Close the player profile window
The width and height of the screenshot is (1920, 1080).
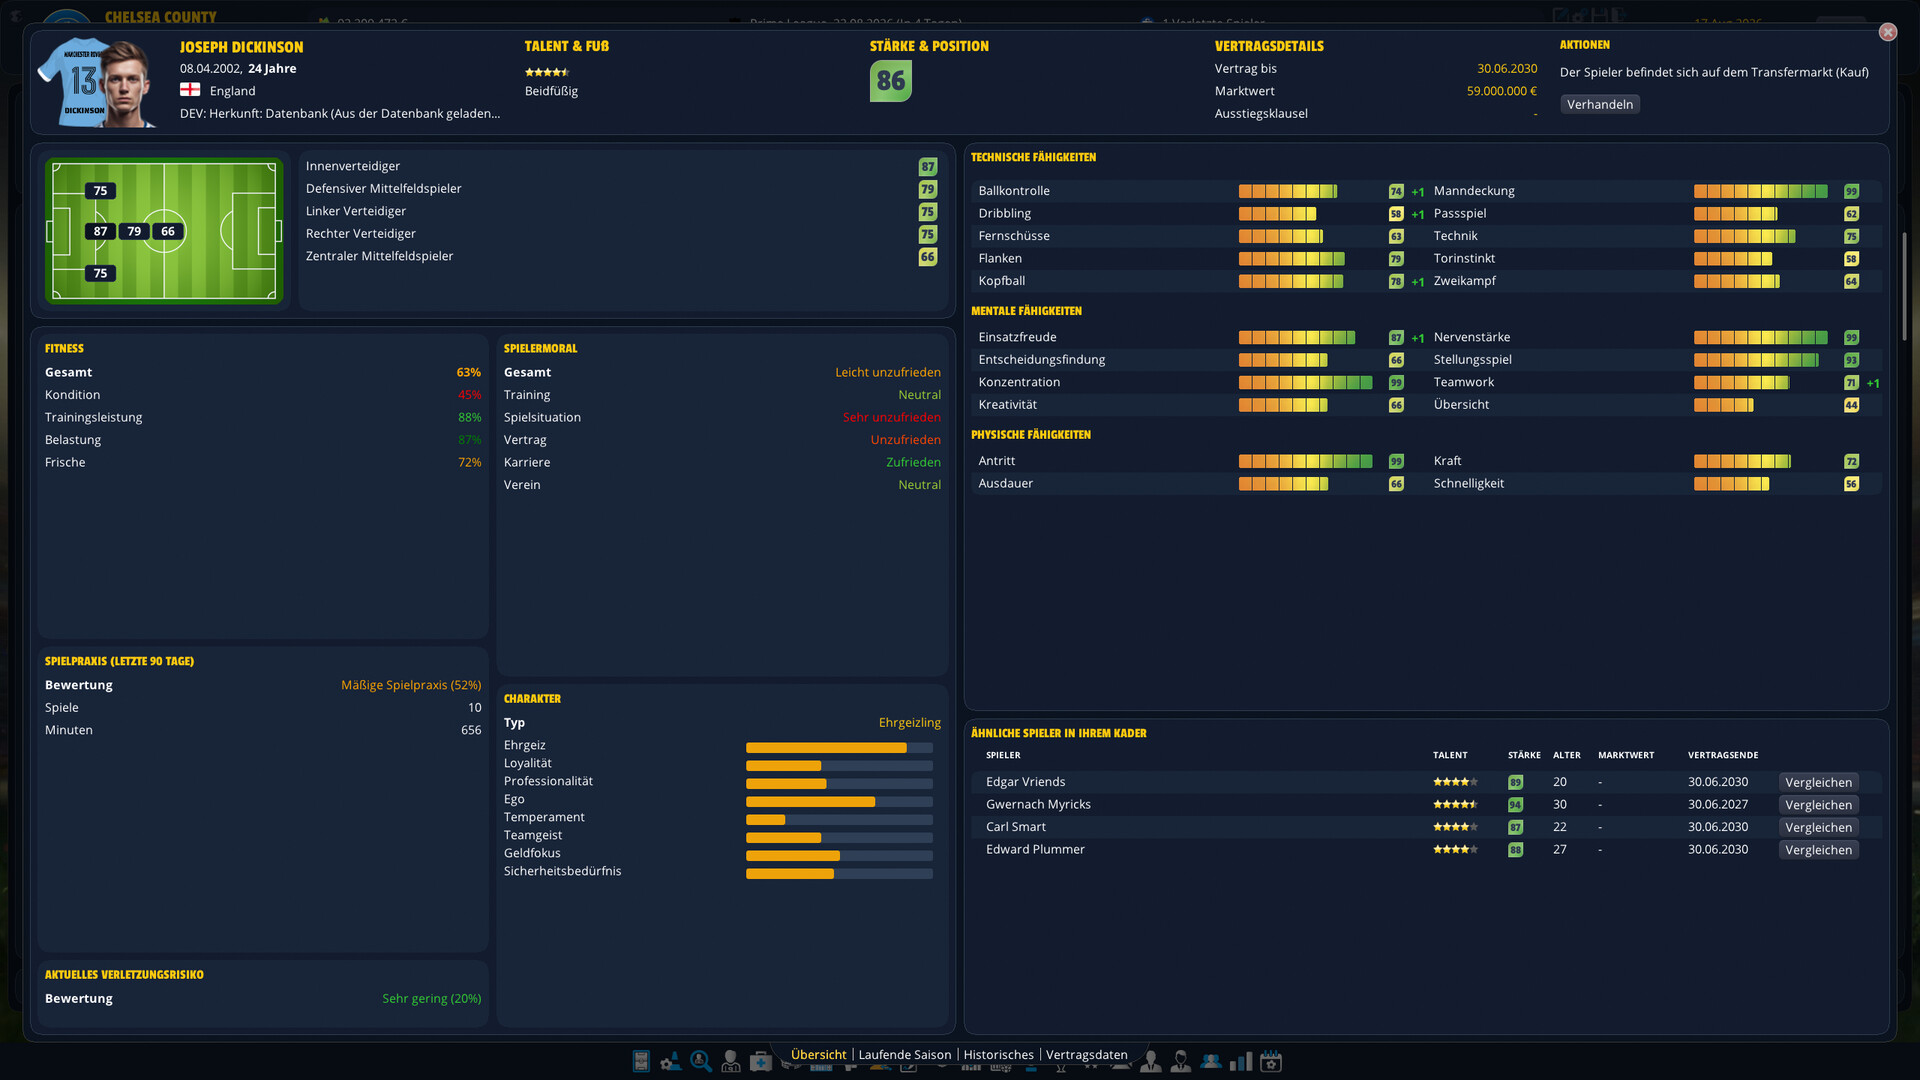point(1888,32)
